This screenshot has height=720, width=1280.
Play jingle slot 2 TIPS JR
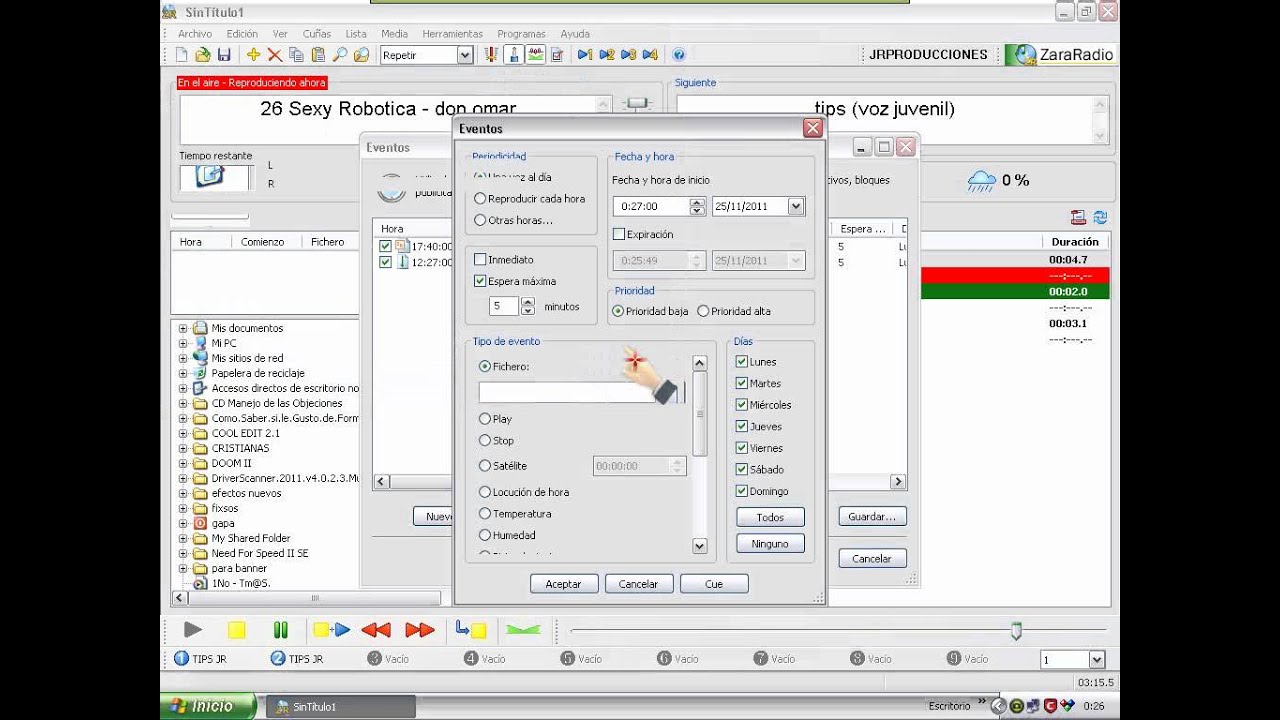[296, 659]
